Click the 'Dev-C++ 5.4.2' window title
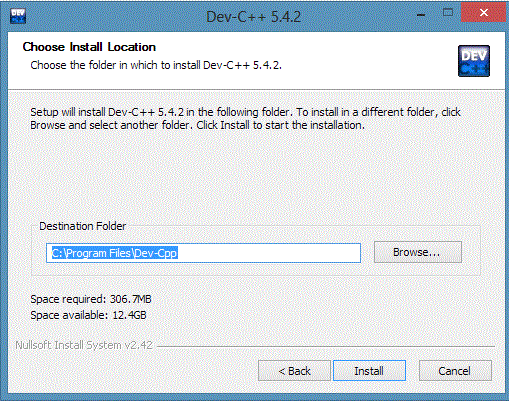Screen dimensions: 509x401 pos(253,16)
